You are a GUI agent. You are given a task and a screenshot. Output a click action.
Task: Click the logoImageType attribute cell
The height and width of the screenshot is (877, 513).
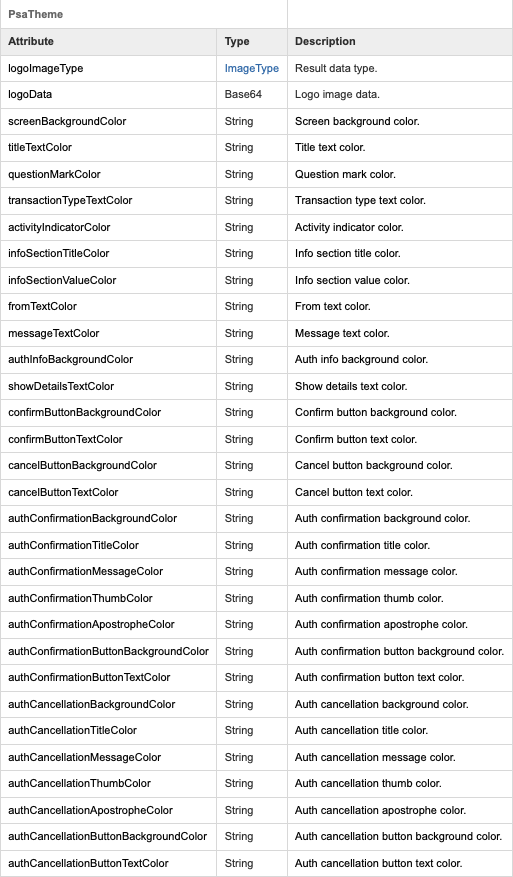coord(109,68)
